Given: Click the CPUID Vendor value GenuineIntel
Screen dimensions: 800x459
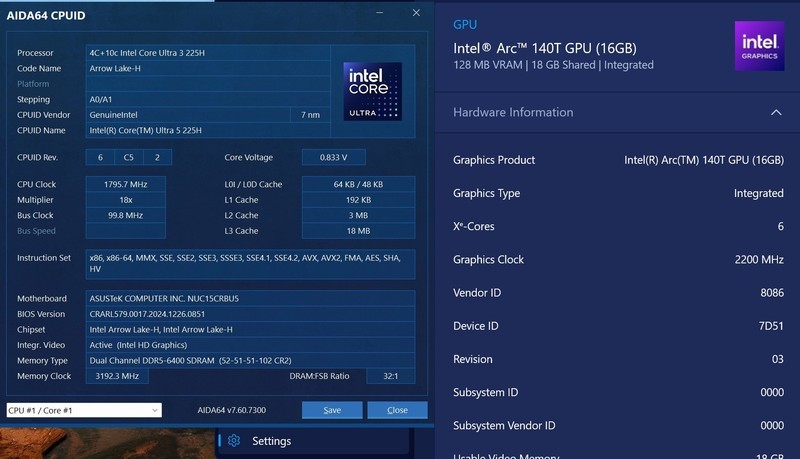Looking at the screenshot, I should (x=188, y=115).
